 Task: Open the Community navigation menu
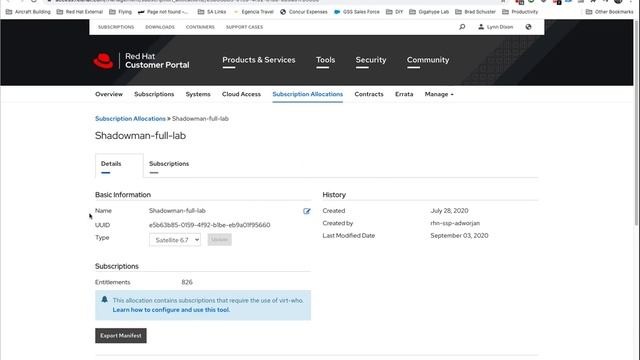point(428,60)
